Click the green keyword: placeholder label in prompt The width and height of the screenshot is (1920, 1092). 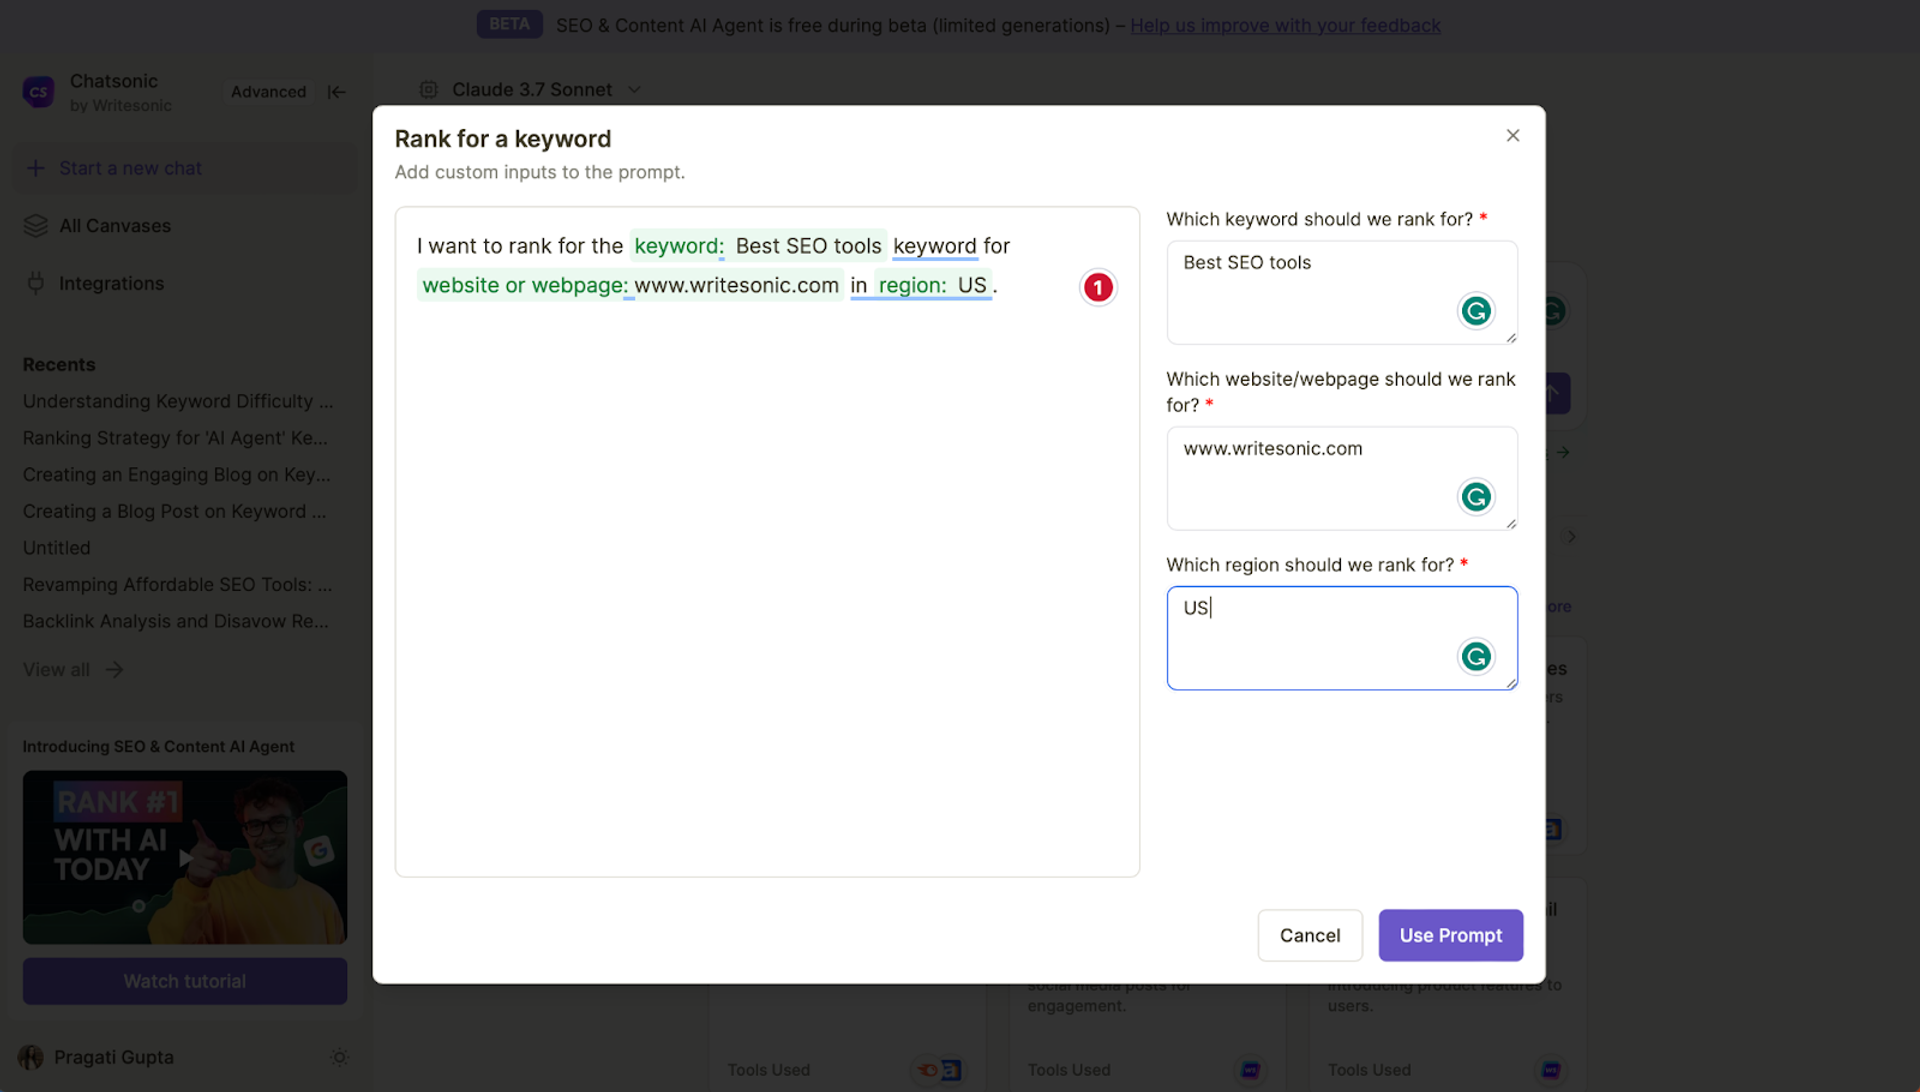pos(679,246)
